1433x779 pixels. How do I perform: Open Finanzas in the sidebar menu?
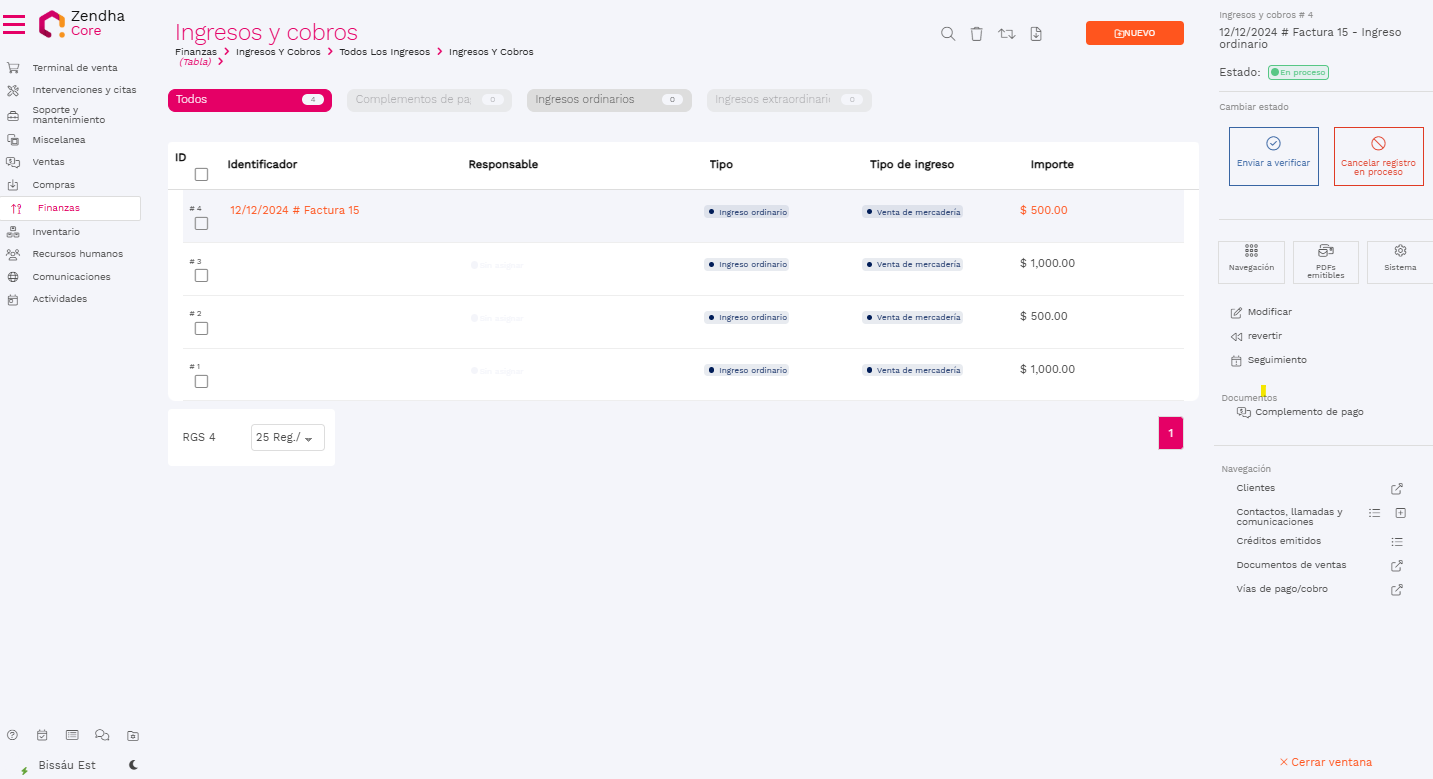(x=58, y=208)
